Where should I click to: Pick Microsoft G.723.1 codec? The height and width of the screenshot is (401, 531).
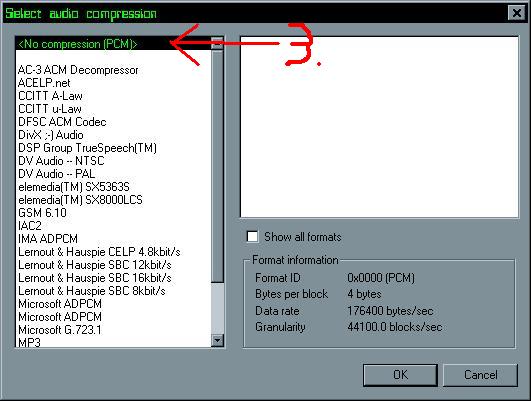pyautogui.click(x=60, y=330)
